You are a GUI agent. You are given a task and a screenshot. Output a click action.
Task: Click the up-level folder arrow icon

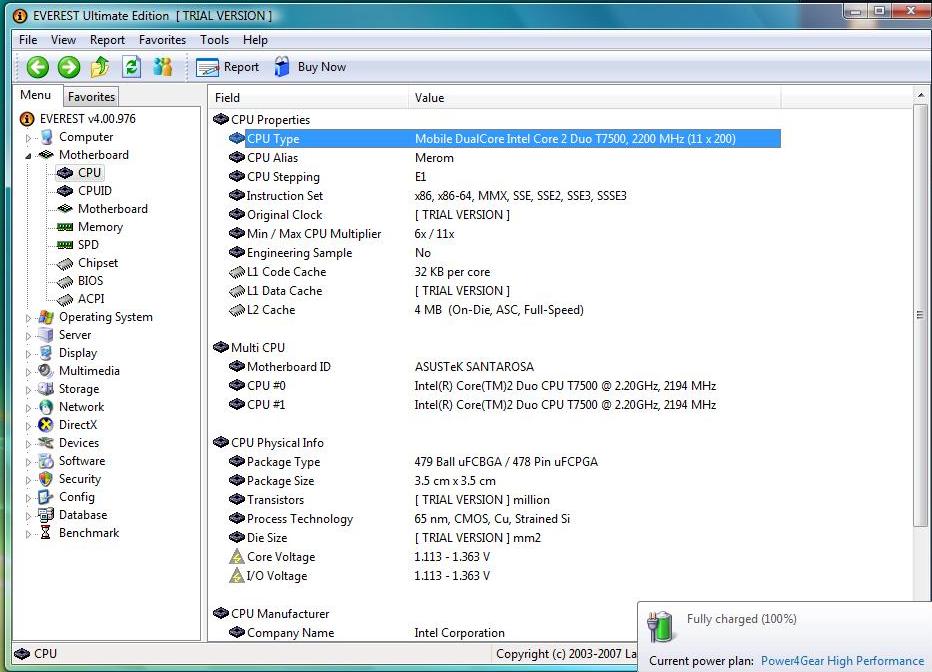tap(100, 67)
